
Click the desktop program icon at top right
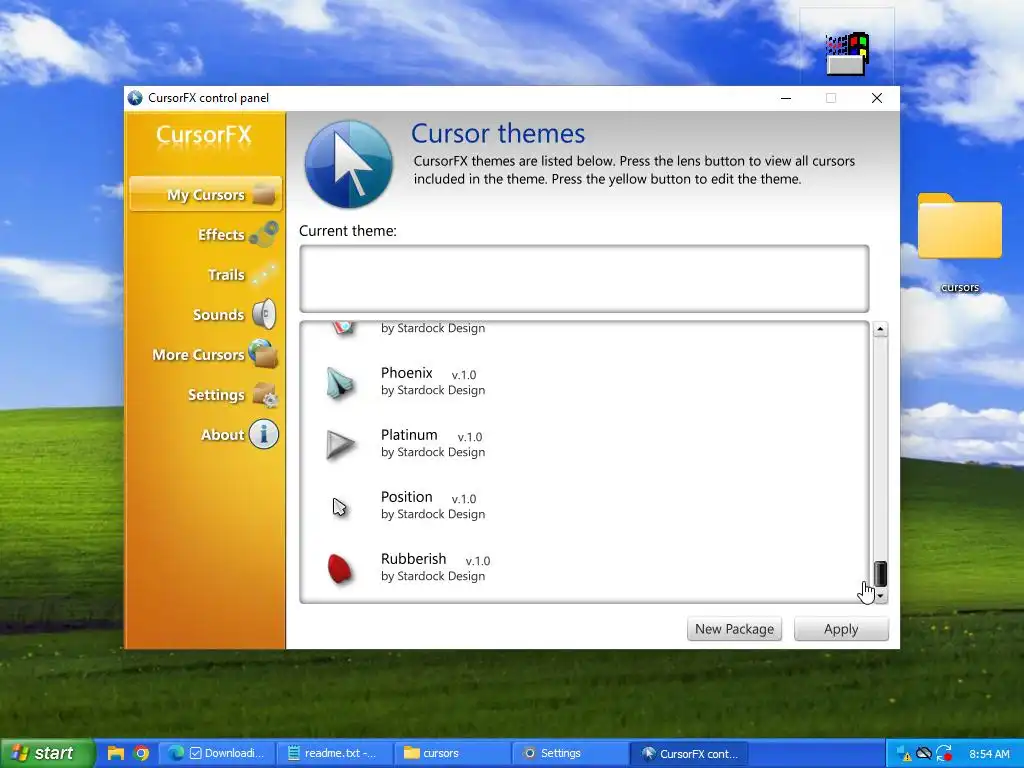847,54
